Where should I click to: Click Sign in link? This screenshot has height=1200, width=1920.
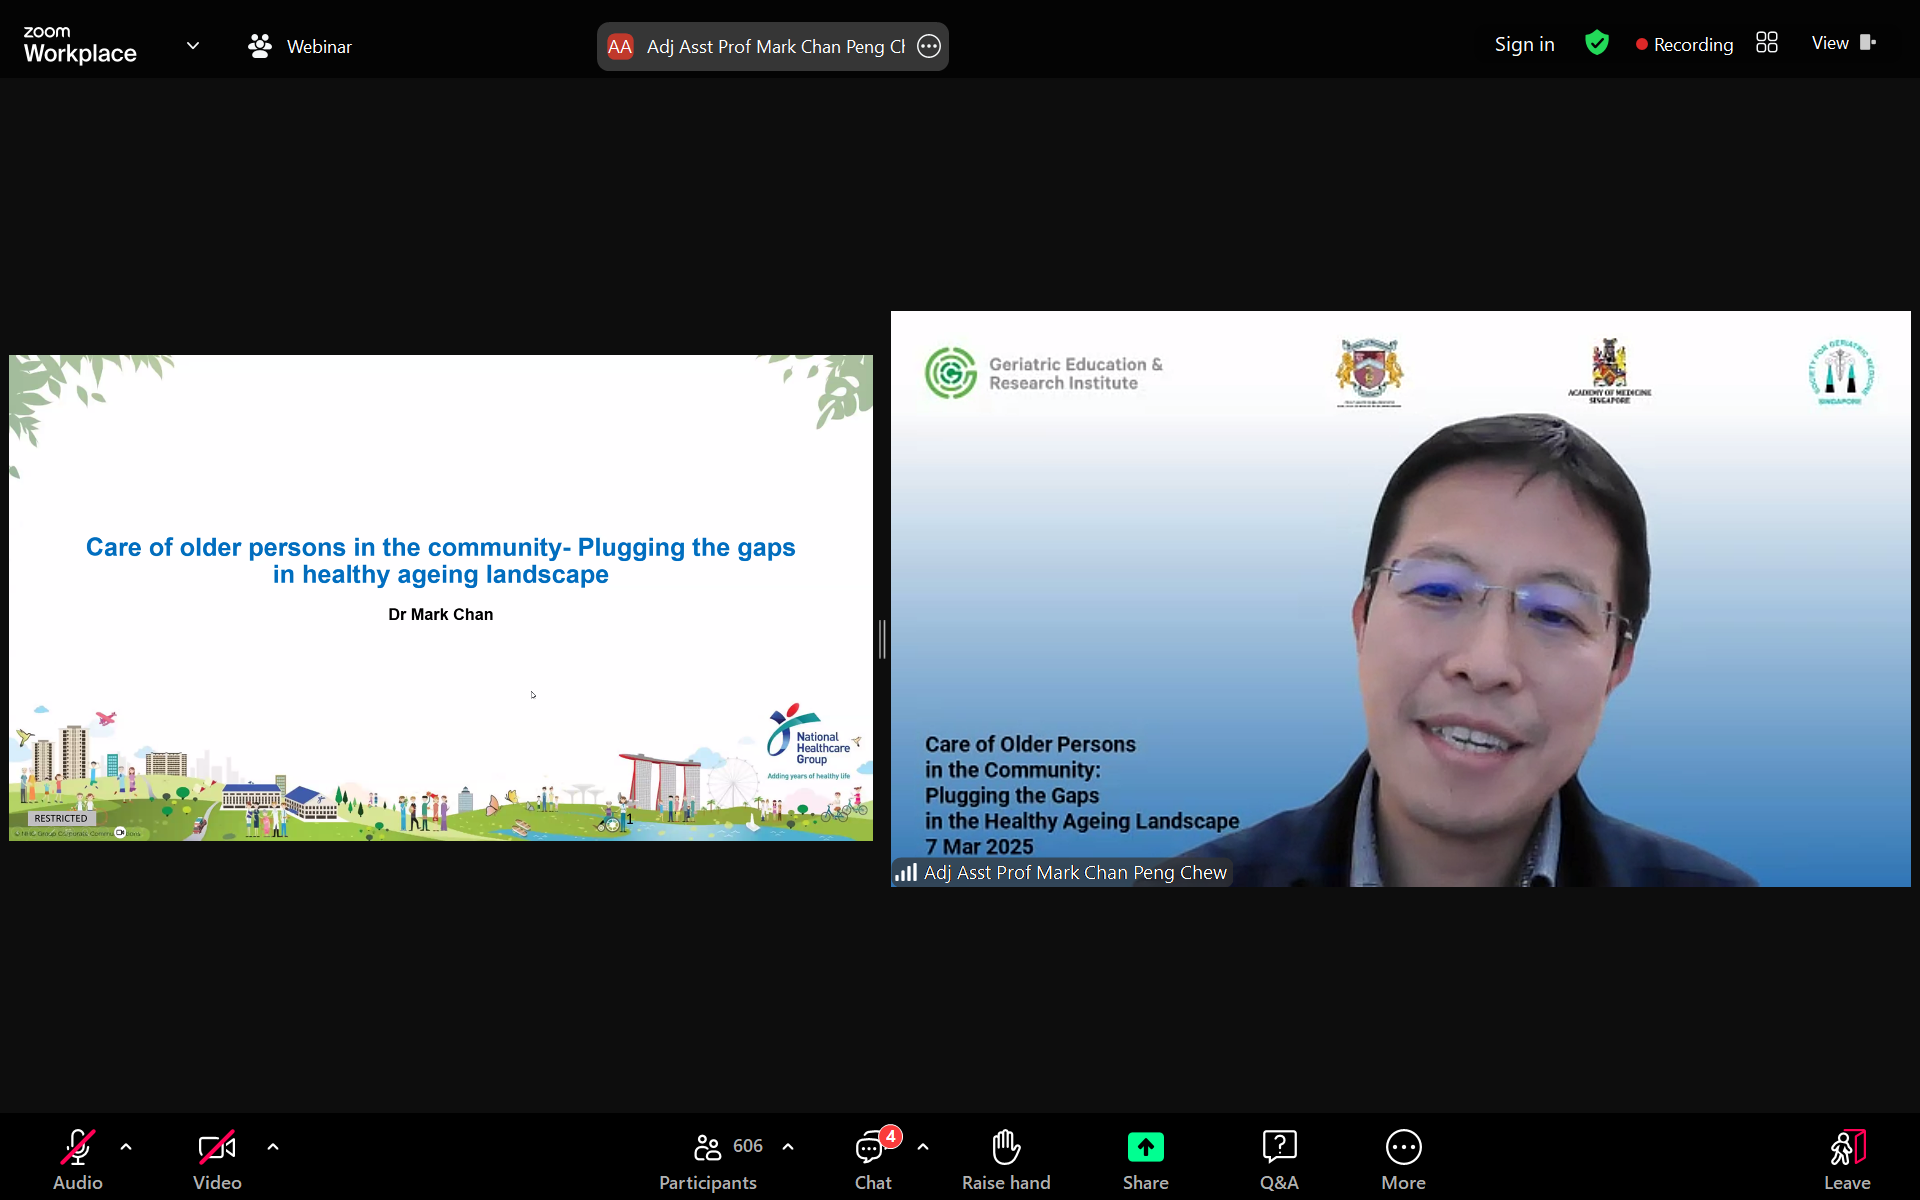tap(1524, 44)
